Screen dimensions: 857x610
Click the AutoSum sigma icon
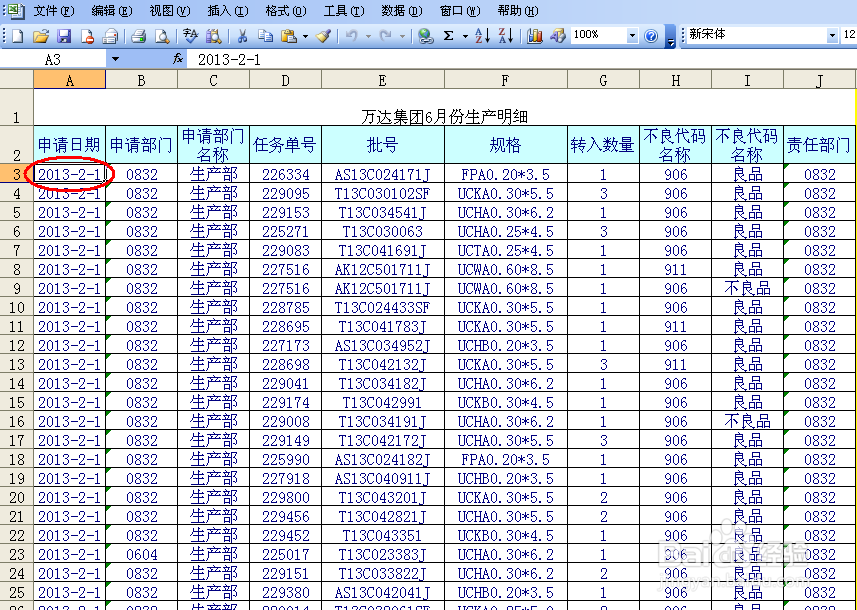pyautogui.click(x=449, y=36)
